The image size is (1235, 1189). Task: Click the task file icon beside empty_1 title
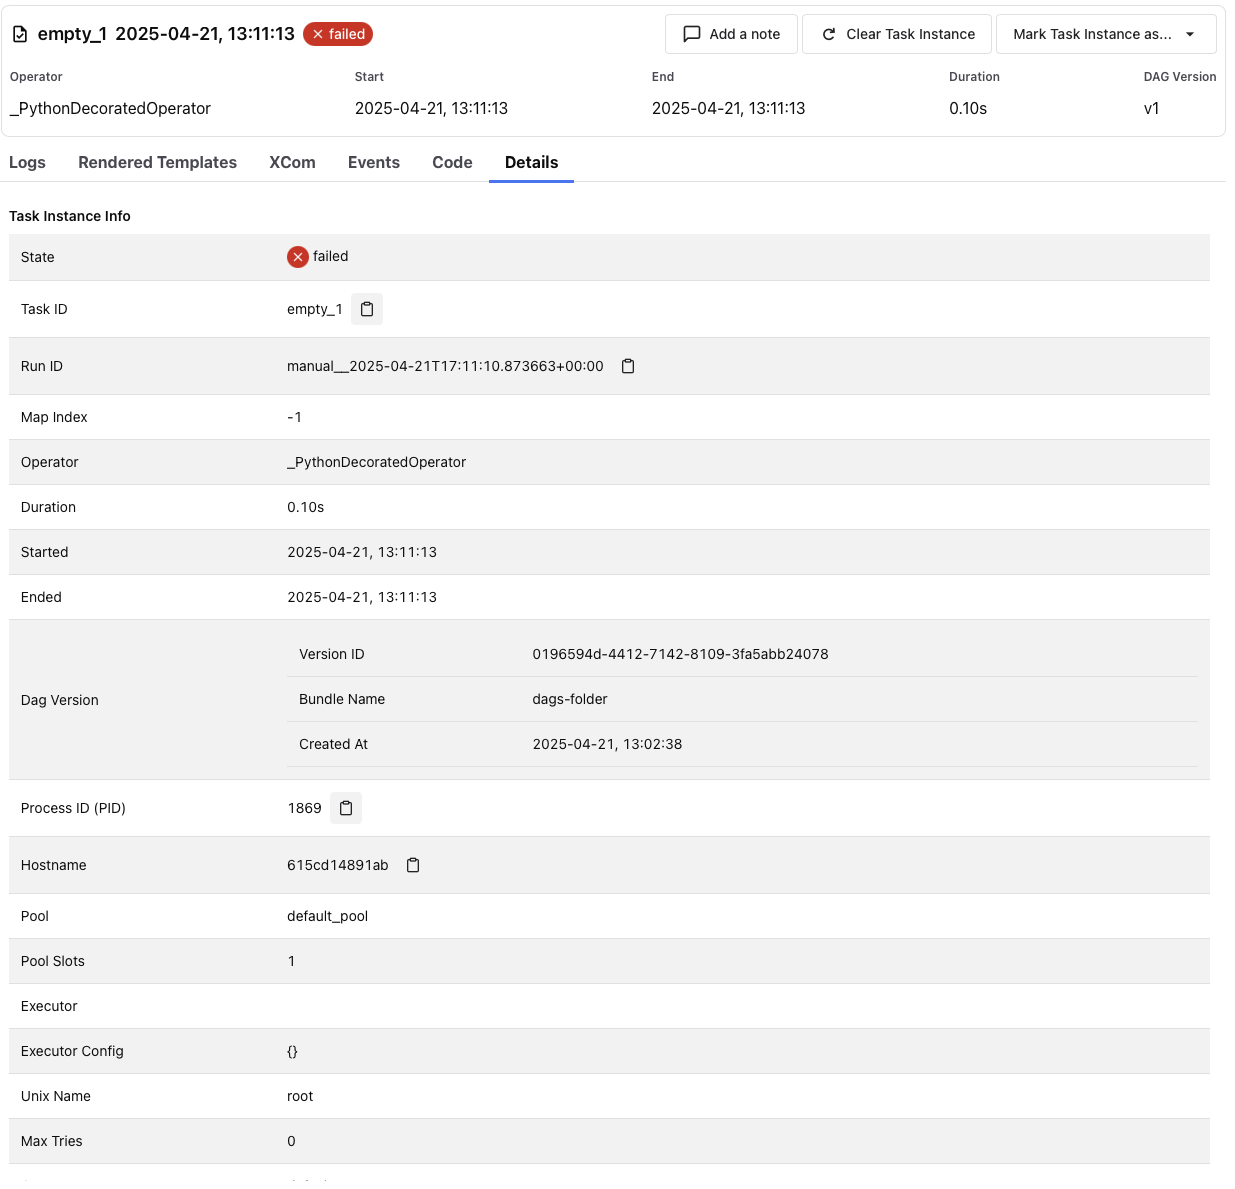coord(20,34)
